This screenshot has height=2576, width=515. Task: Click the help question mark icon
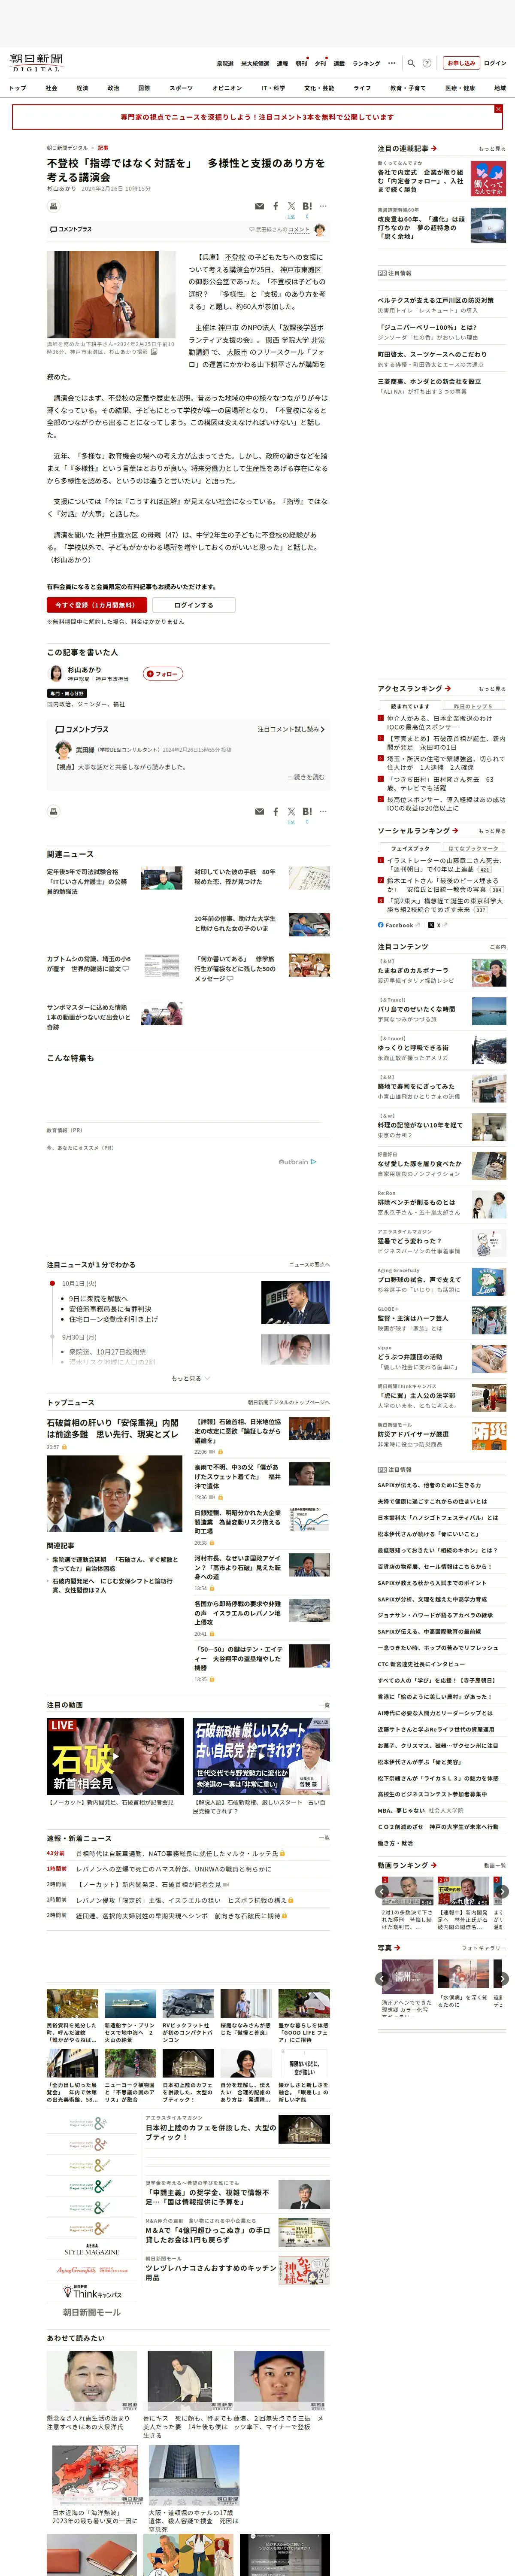point(427,63)
